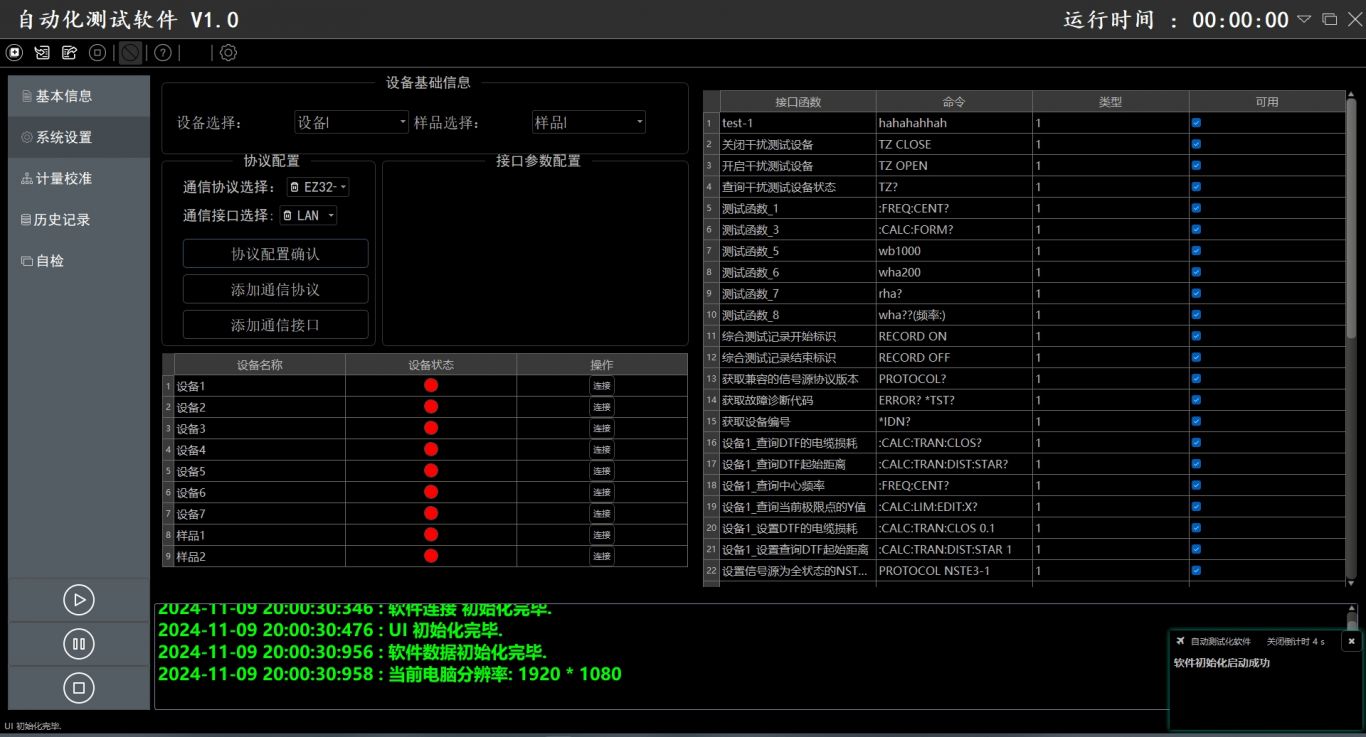Click the 添加通信协议 button

[x=275, y=289]
